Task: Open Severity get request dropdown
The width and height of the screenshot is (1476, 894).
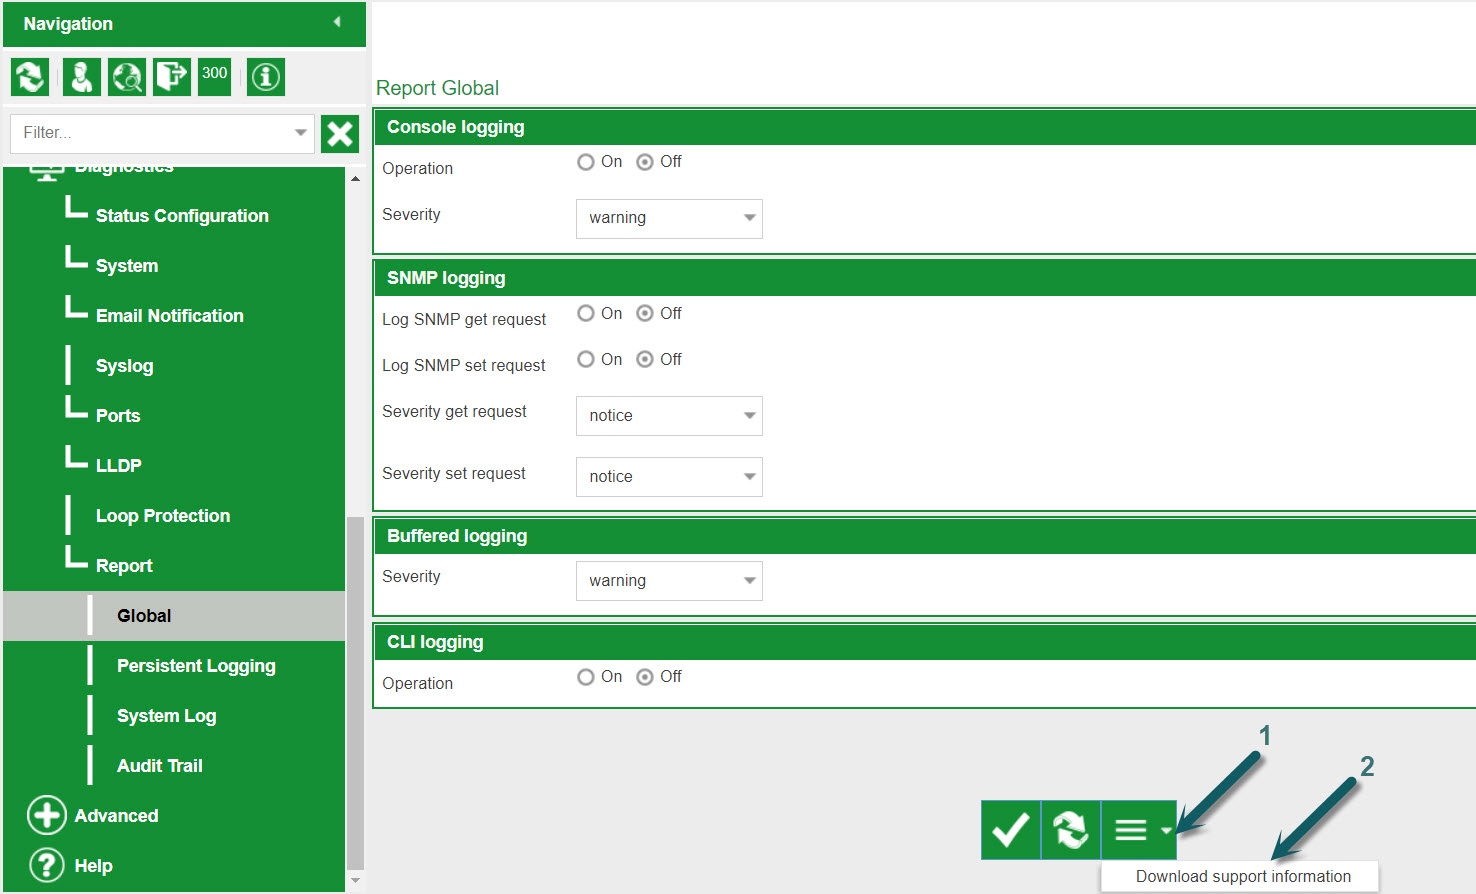Action: 669,416
